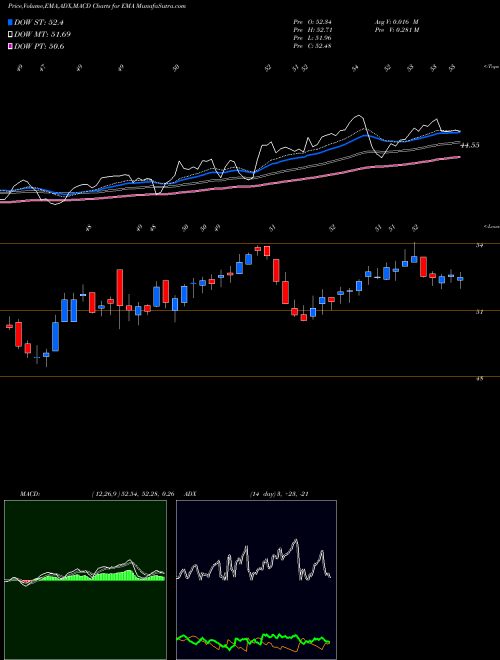Click the 'Pre C: 52.48' value
Viewport: 500px width, 660px height.
pyautogui.click(x=312, y=46)
